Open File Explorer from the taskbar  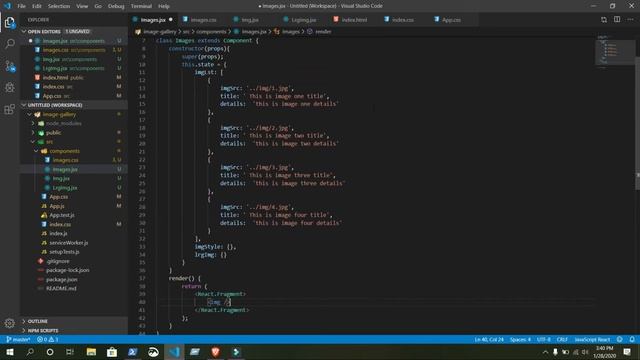point(91,352)
